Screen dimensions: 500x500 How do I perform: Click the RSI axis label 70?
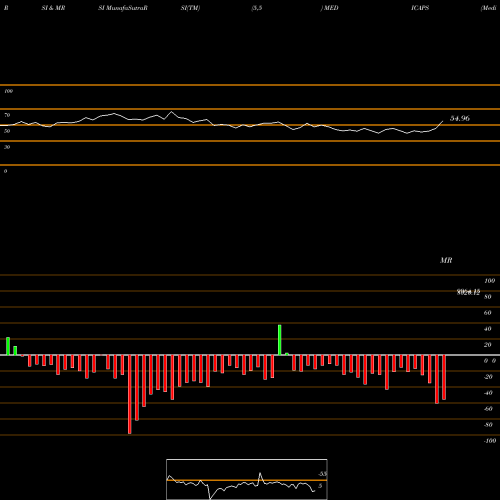pos(7,115)
